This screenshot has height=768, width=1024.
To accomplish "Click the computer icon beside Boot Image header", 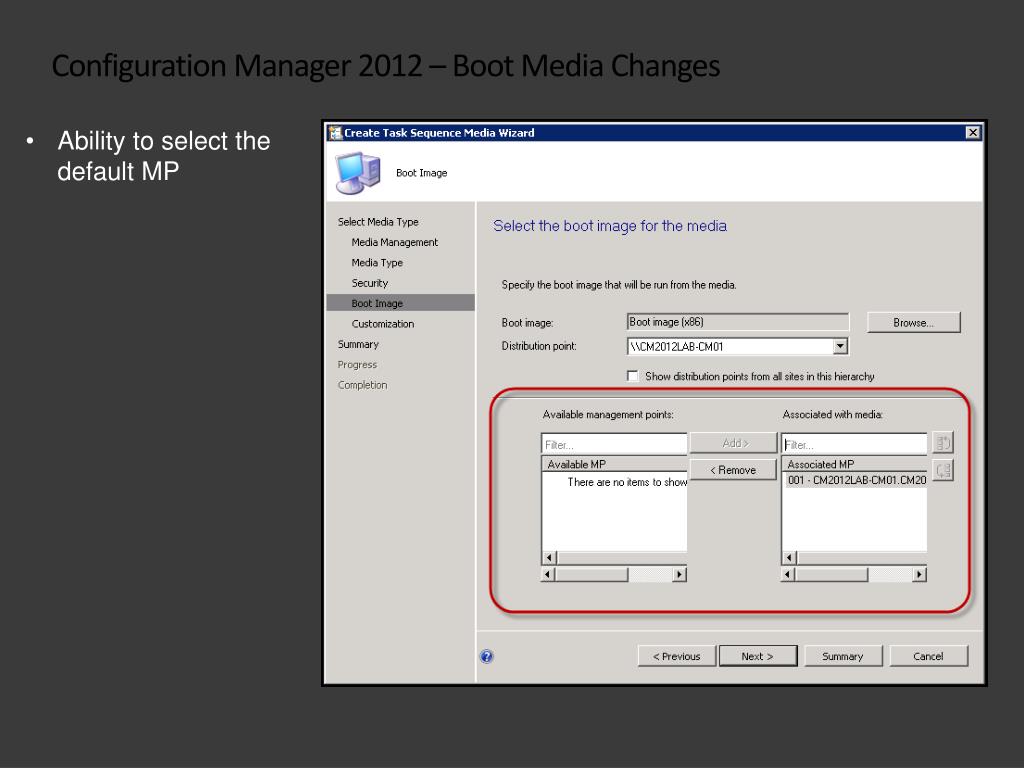I will click(x=358, y=173).
